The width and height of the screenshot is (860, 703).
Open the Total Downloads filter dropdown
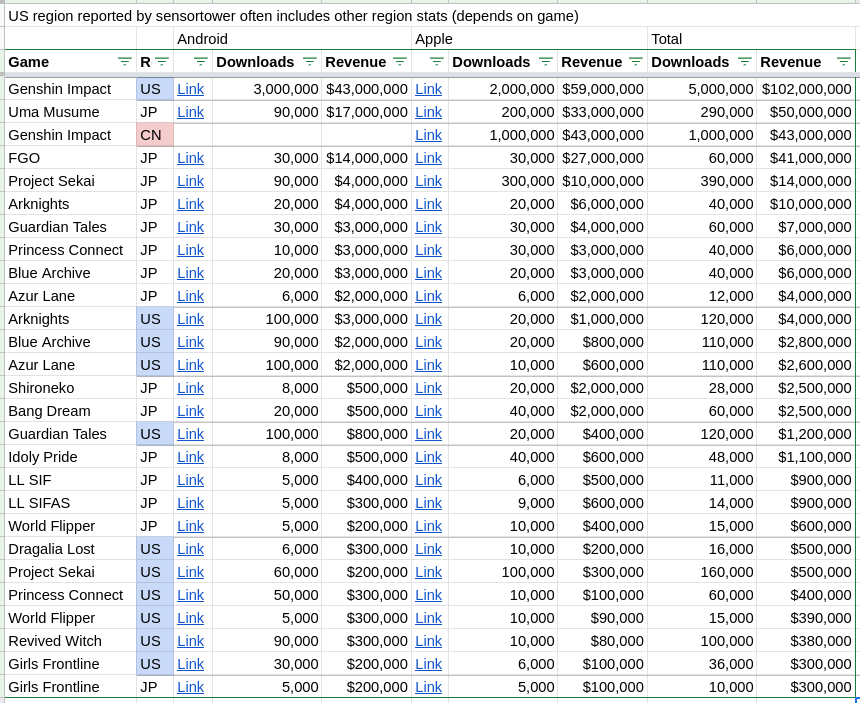(x=744, y=62)
